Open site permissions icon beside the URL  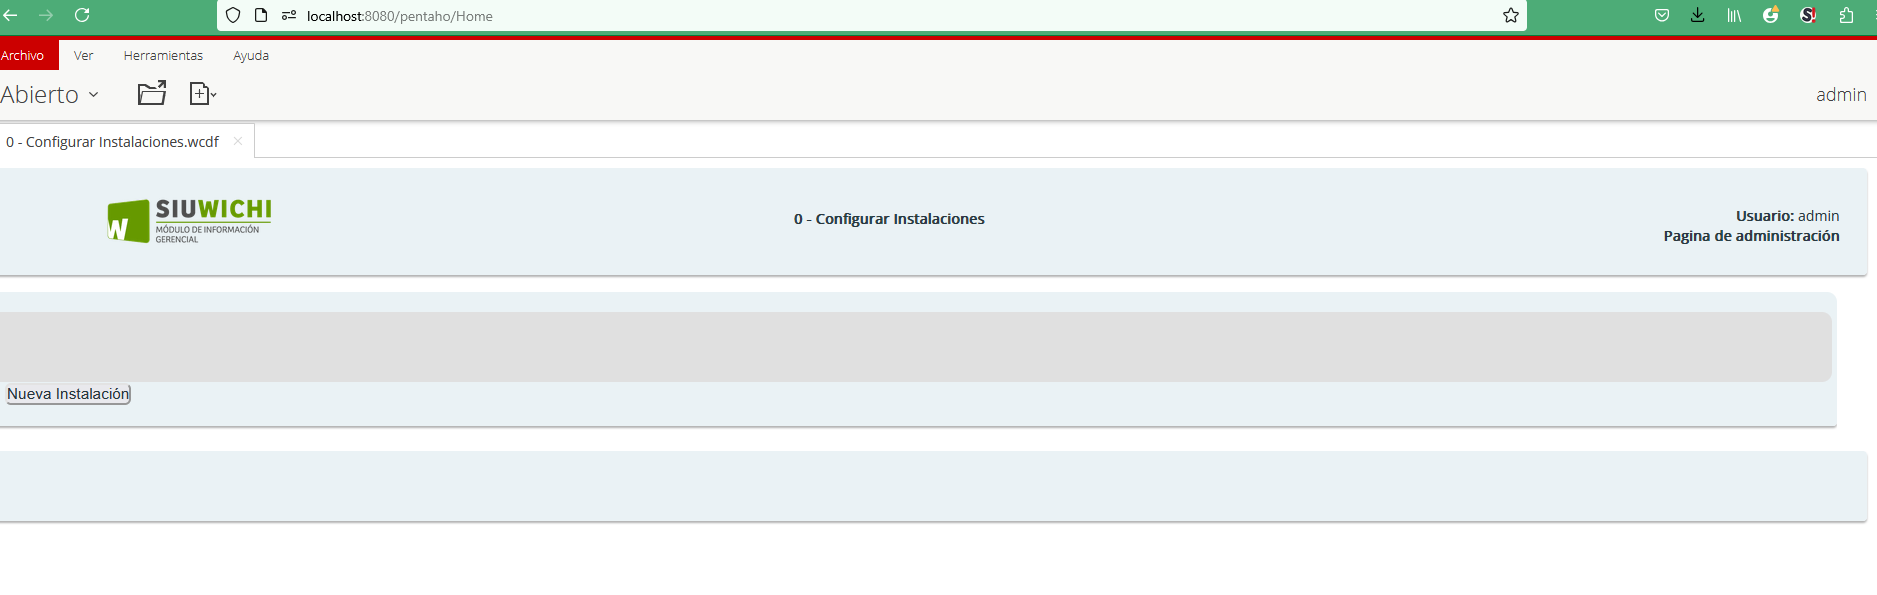(x=289, y=15)
